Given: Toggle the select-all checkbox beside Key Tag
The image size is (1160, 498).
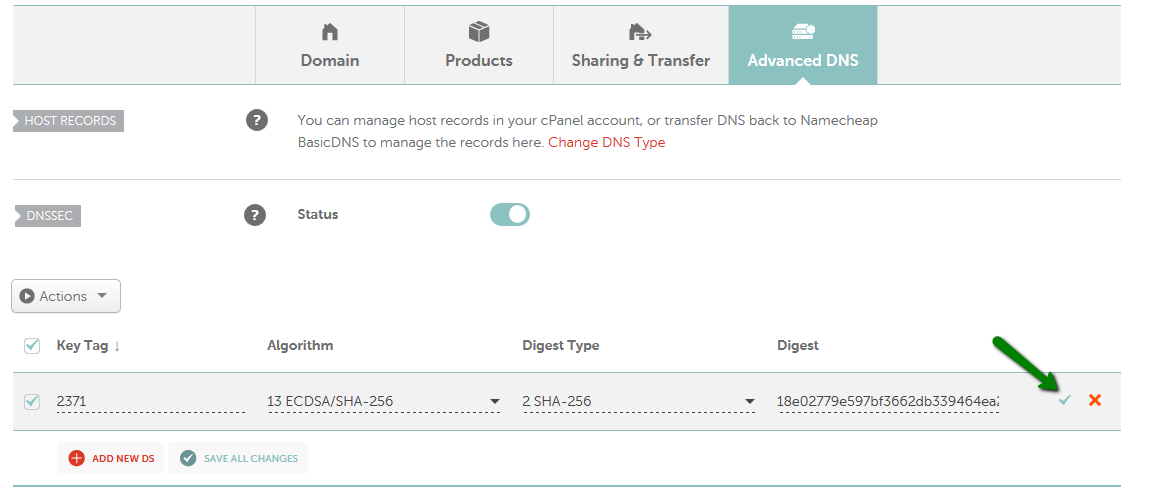Looking at the screenshot, I should (x=32, y=346).
